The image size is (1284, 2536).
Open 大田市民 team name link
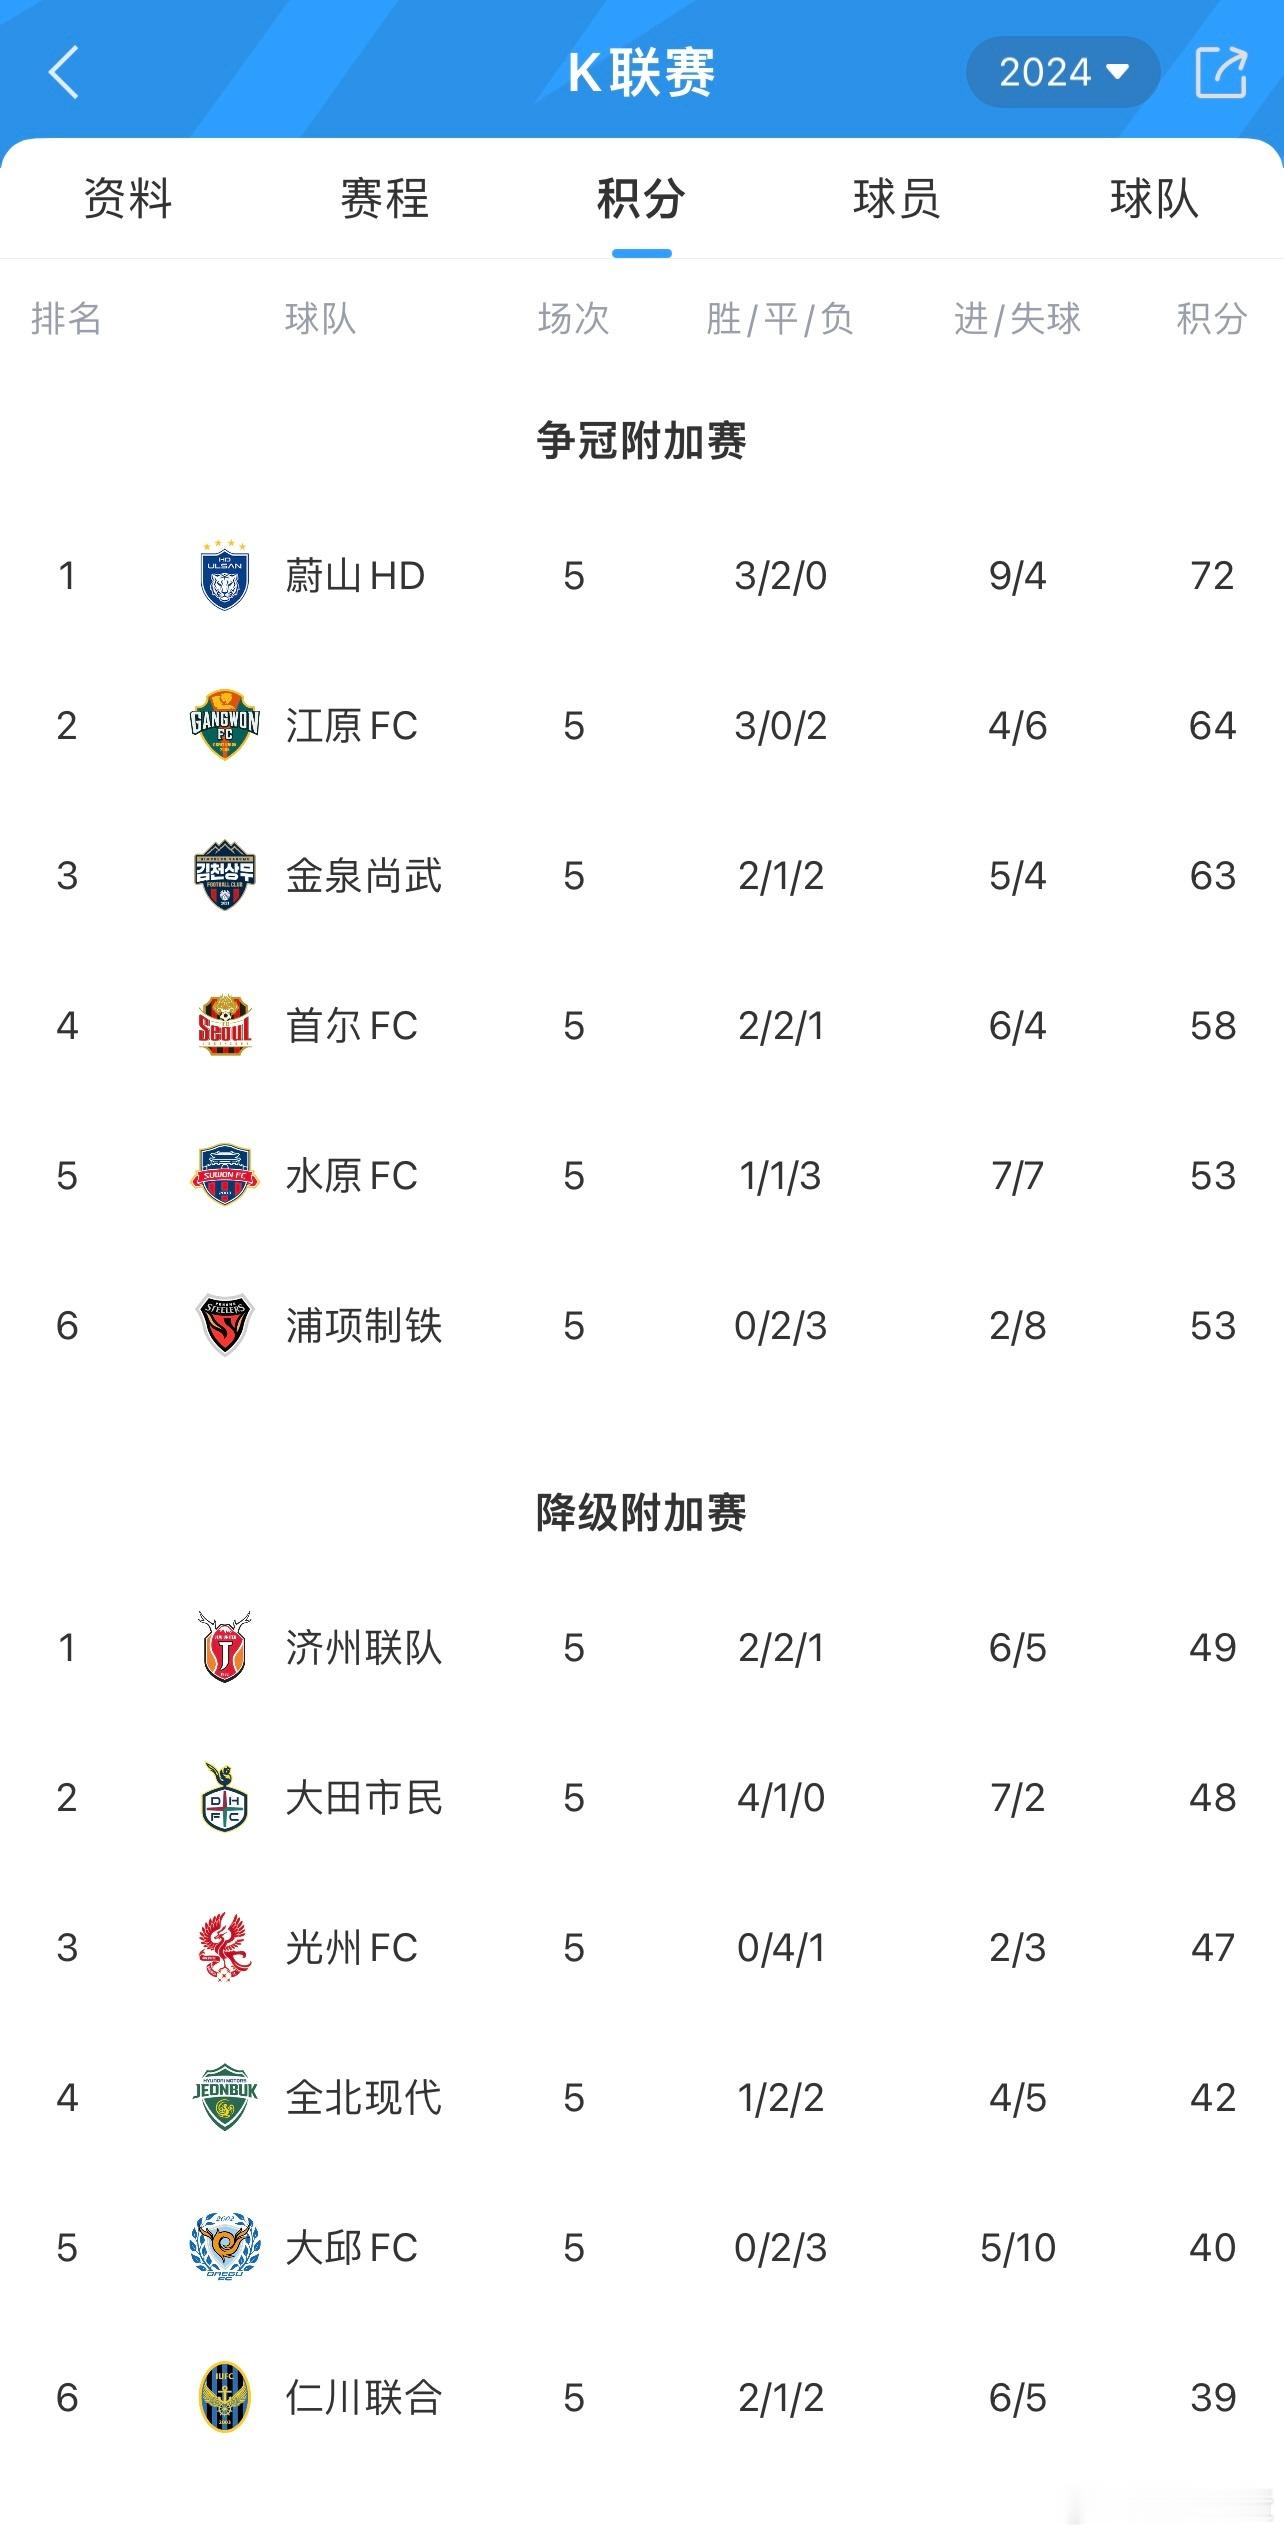click(x=363, y=1797)
